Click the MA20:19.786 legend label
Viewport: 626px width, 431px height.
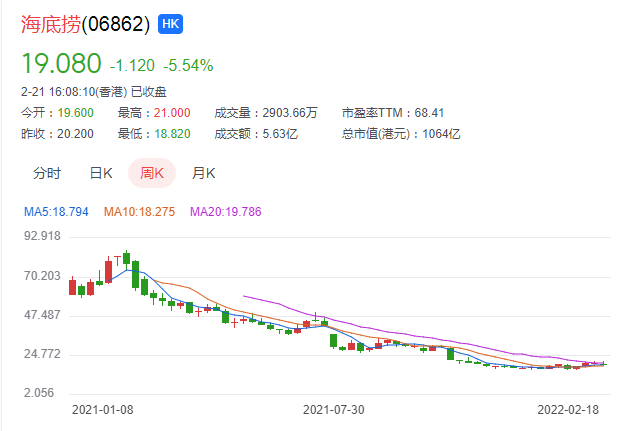226,212
